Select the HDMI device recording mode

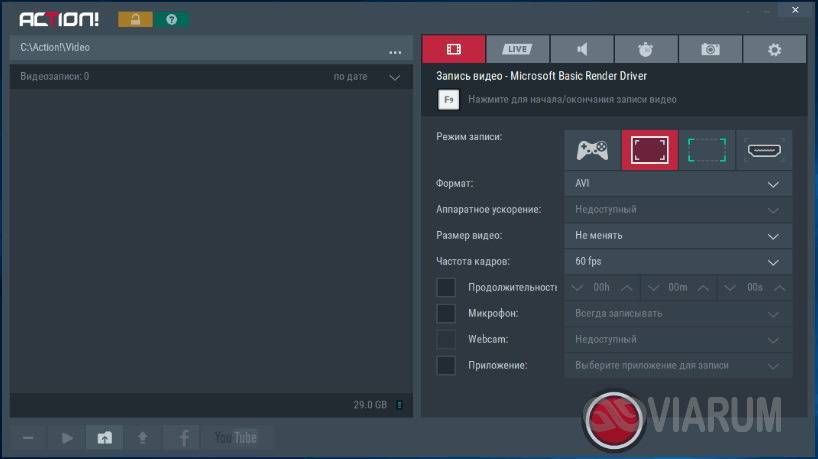764,150
